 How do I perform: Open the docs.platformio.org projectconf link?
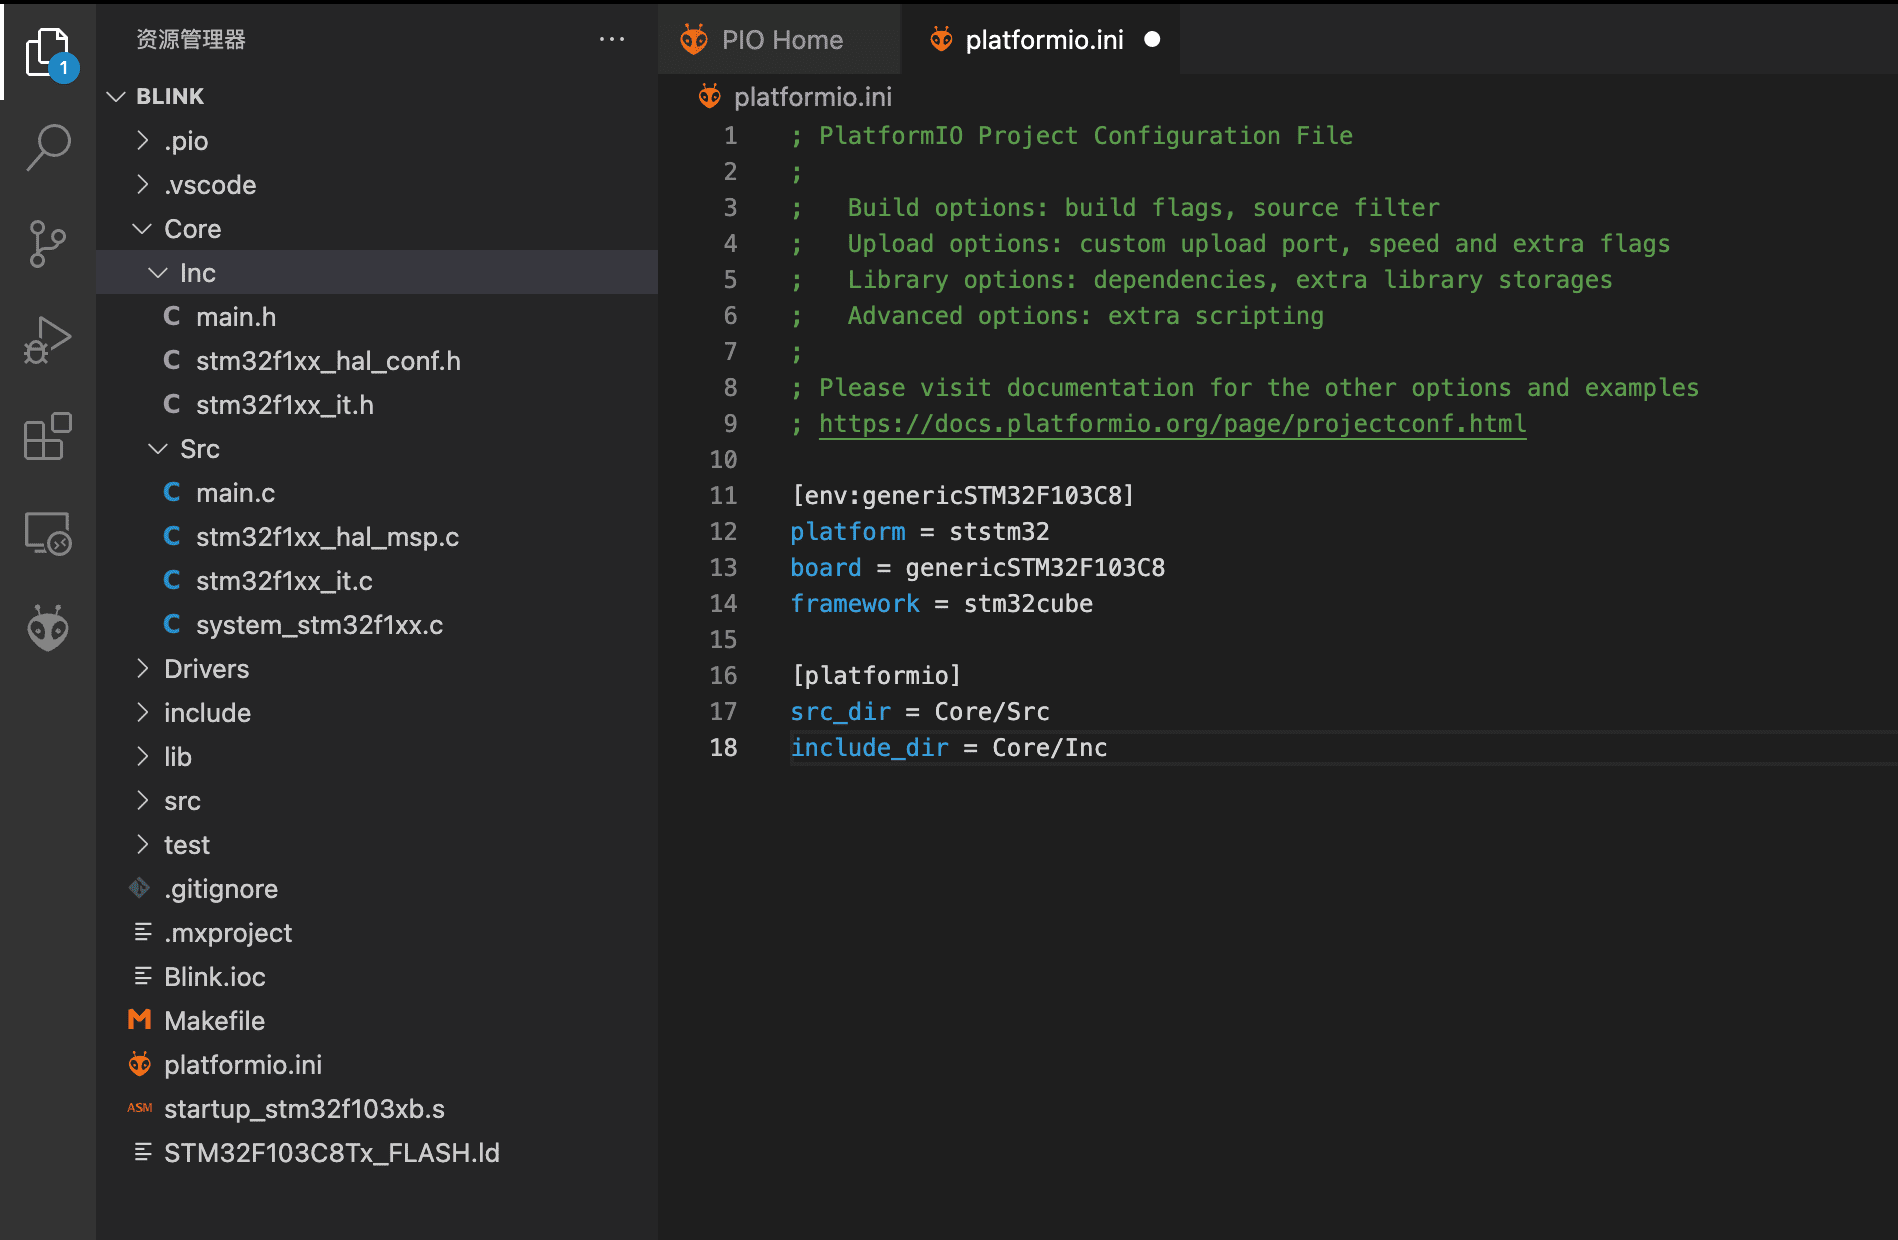click(1172, 424)
